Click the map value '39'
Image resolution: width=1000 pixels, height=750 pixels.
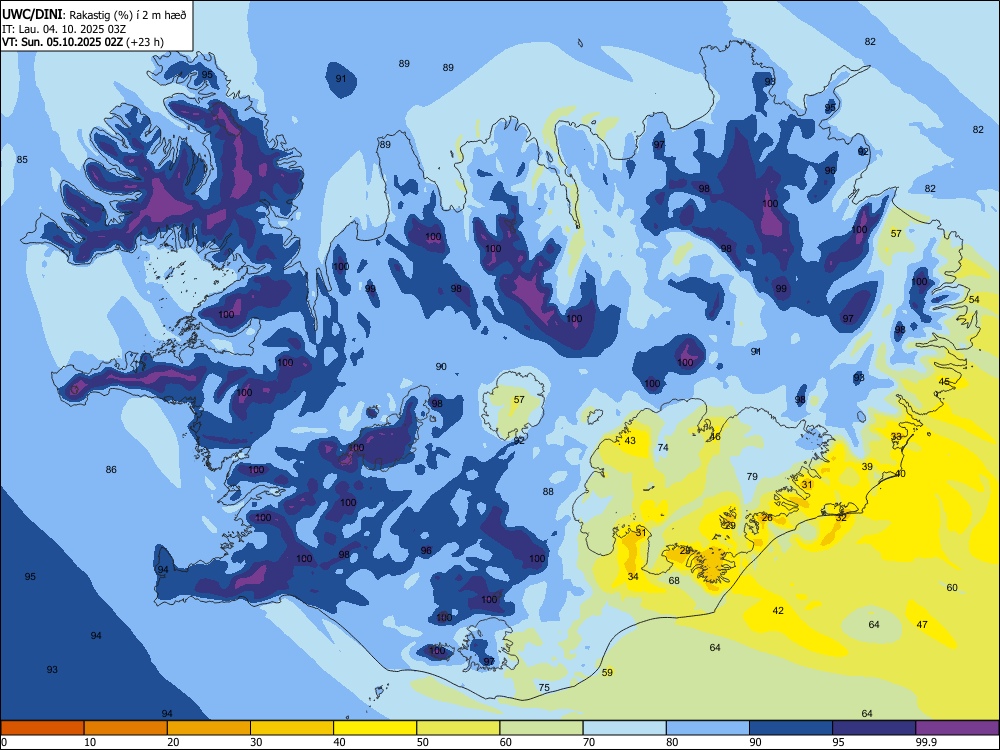[867, 466]
